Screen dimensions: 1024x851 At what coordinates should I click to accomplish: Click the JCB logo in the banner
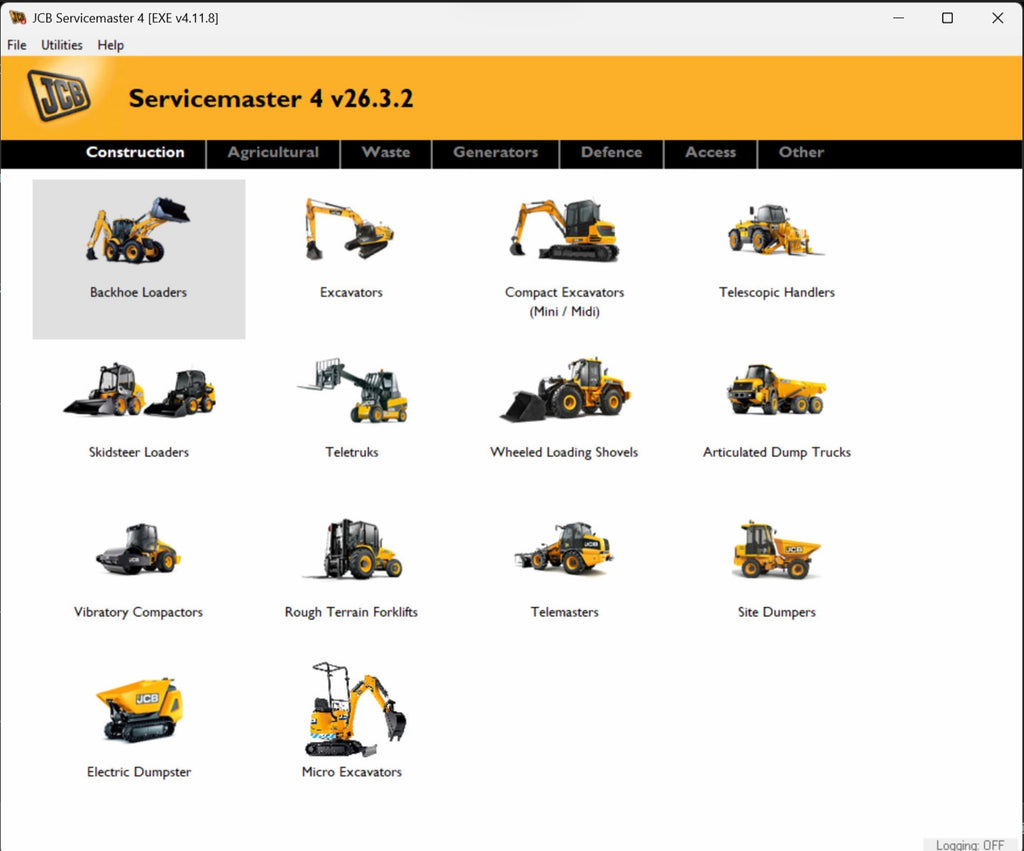coord(59,96)
